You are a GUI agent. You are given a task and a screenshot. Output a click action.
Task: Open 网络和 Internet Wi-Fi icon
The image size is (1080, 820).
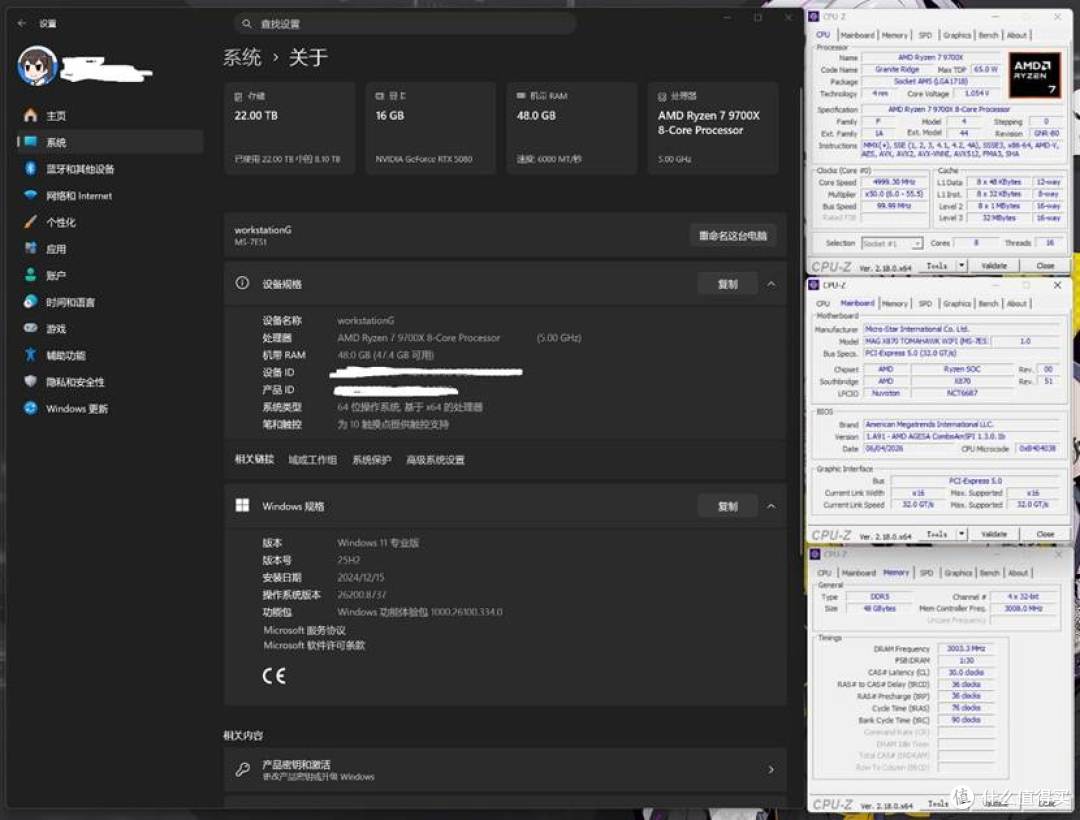coord(30,196)
